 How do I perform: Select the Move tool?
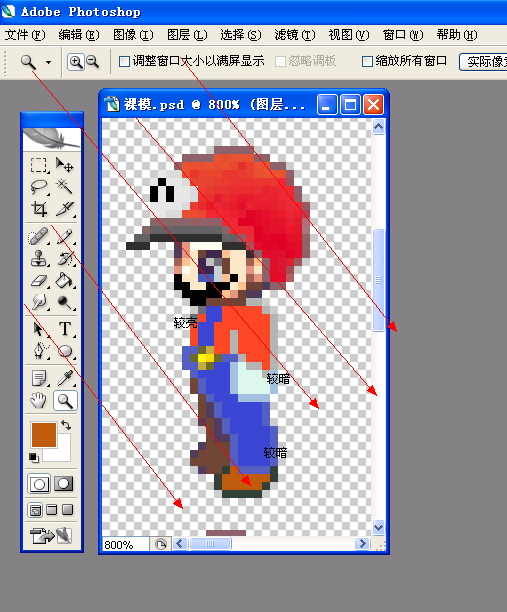64,165
